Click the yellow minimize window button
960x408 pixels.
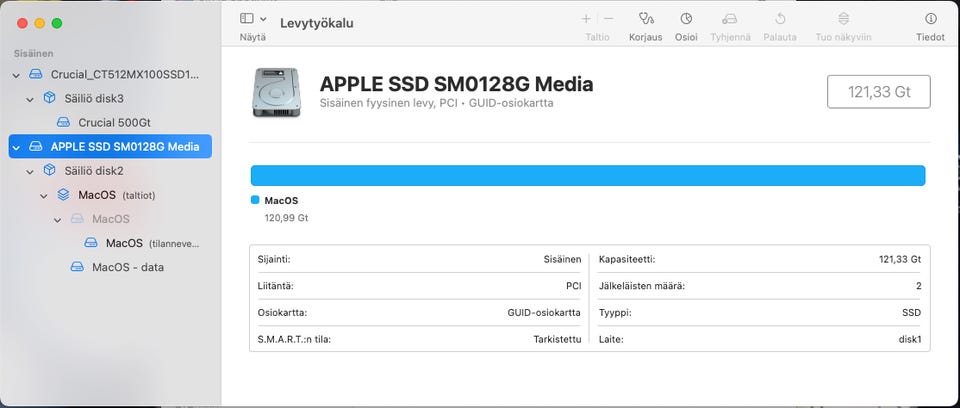click(40, 23)
